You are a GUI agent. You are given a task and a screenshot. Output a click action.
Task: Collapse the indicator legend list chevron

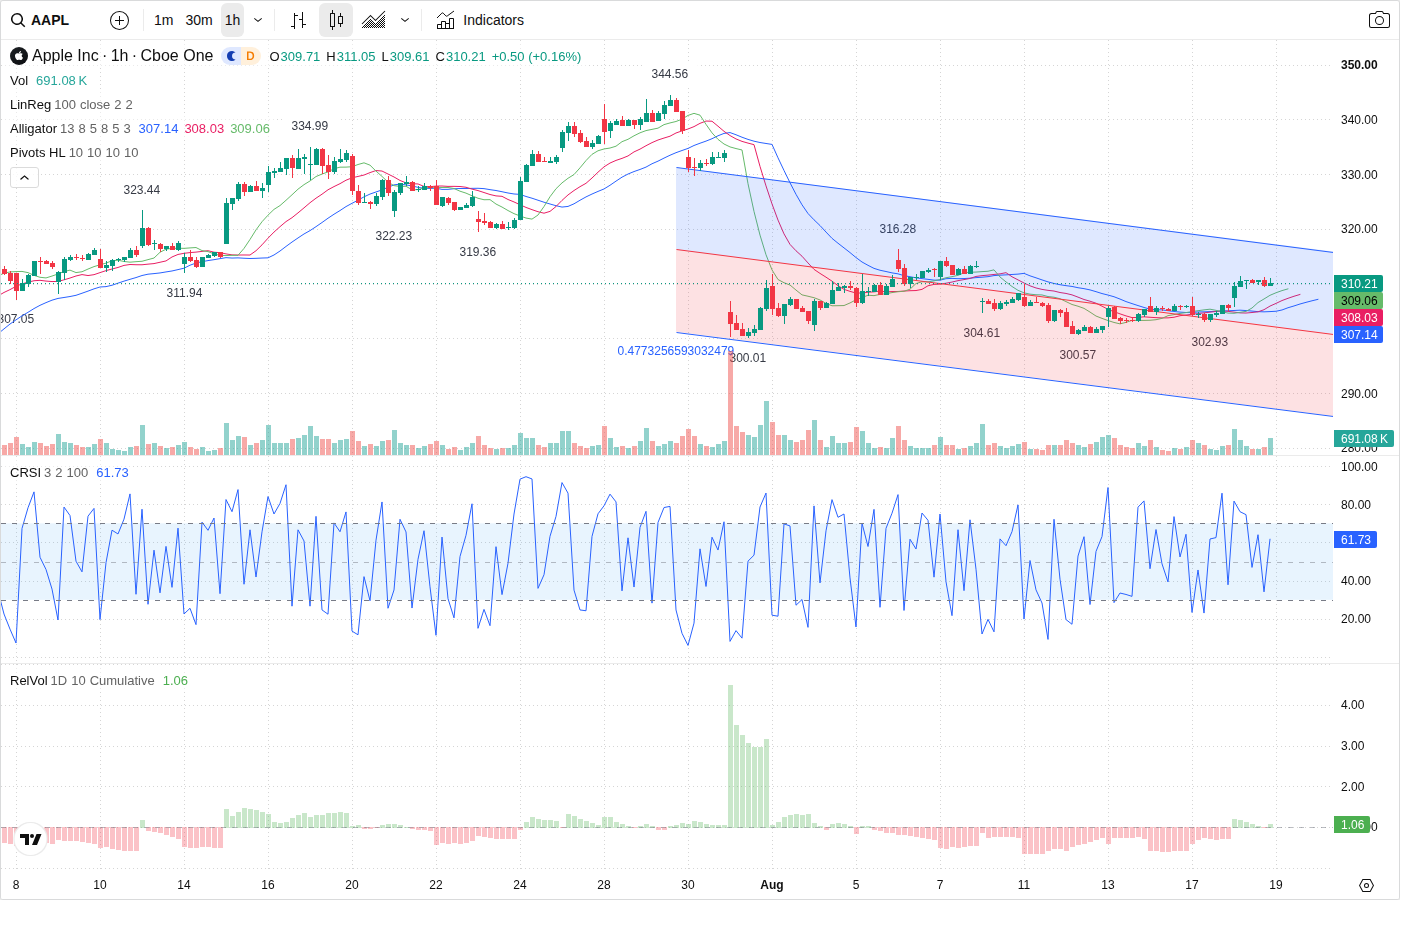pyautogui.click(x=25, y=178)
